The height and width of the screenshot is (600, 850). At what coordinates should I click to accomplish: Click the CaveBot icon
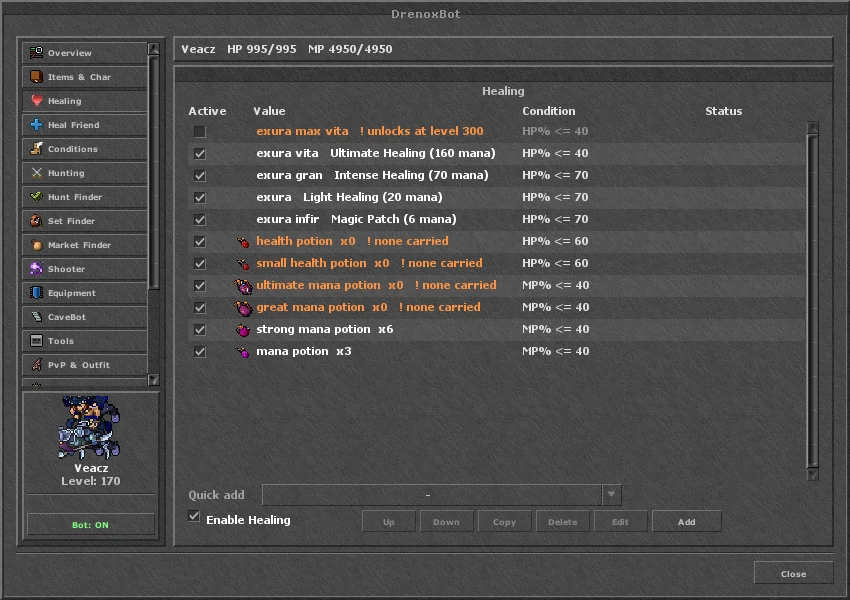tap(36, 317)
